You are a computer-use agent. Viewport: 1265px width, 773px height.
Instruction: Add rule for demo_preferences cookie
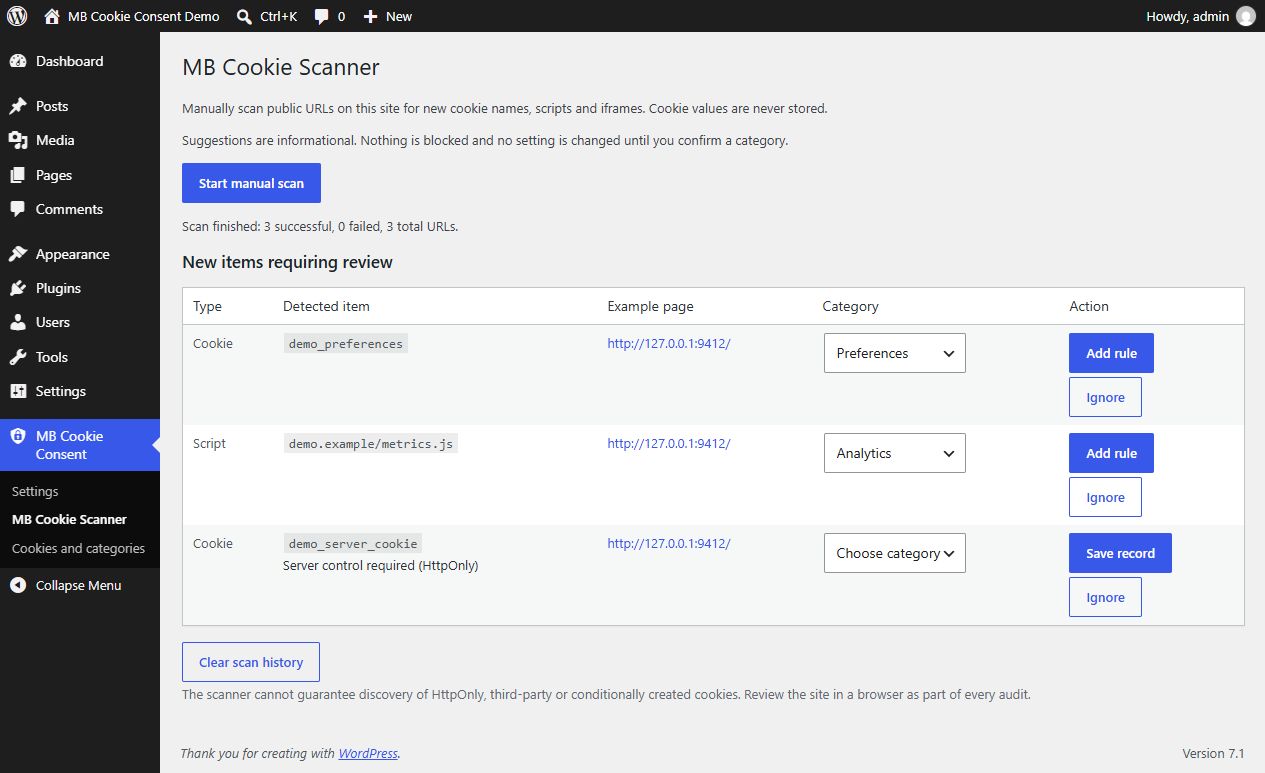(1111, 353)
